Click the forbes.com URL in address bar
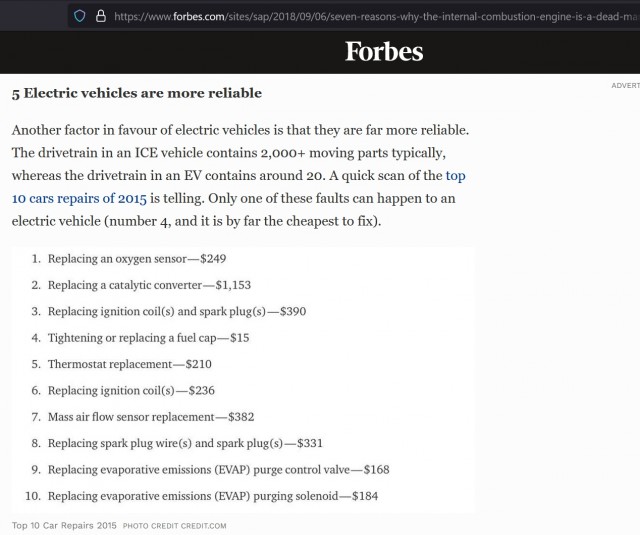 point(376,17)
